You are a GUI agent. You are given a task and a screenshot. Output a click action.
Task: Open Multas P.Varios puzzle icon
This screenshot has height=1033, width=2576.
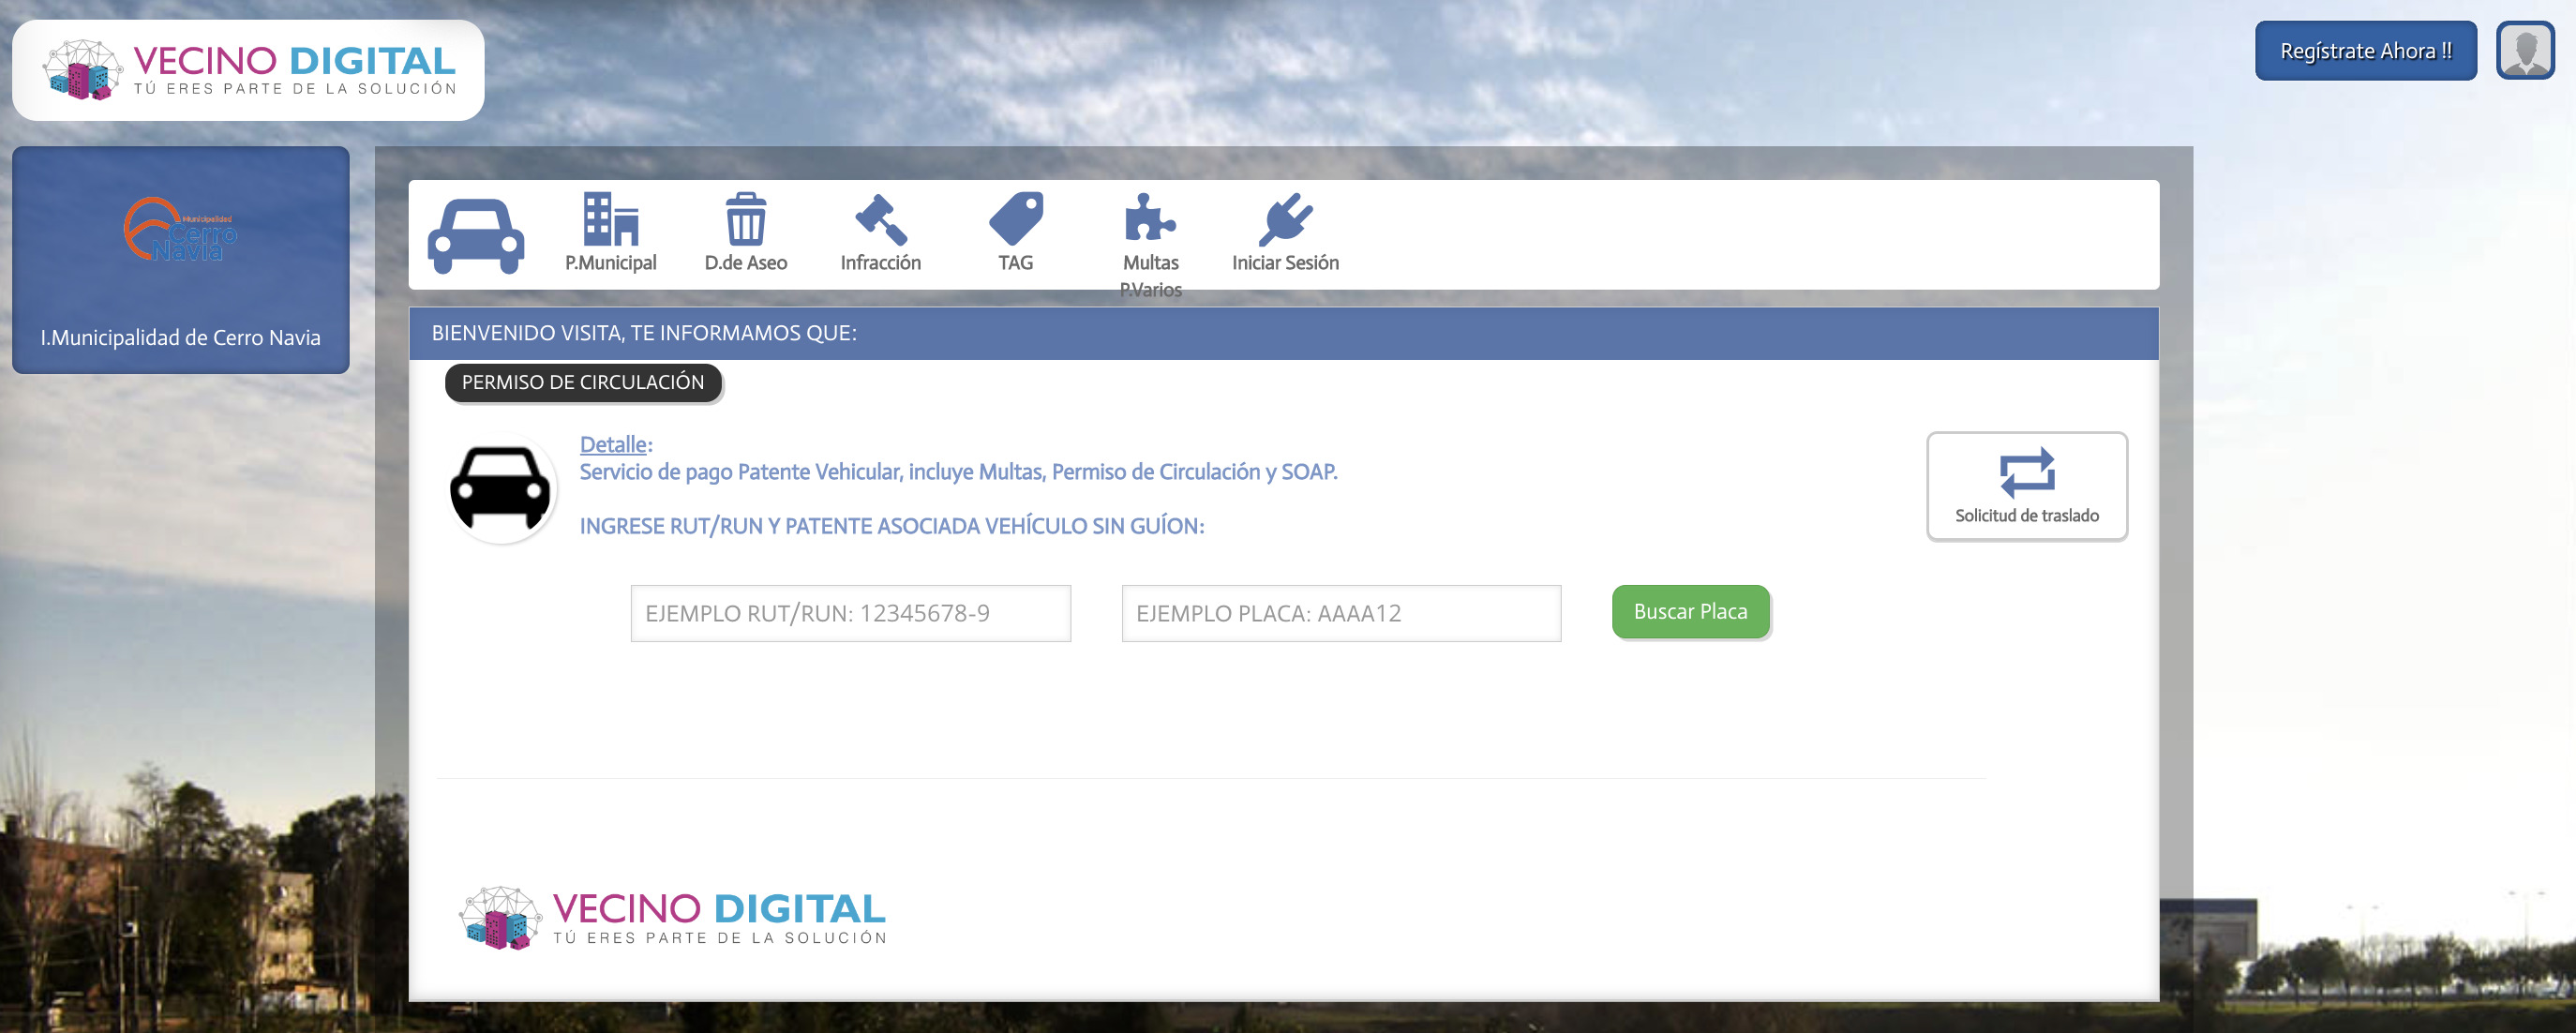coord(1150,220)
